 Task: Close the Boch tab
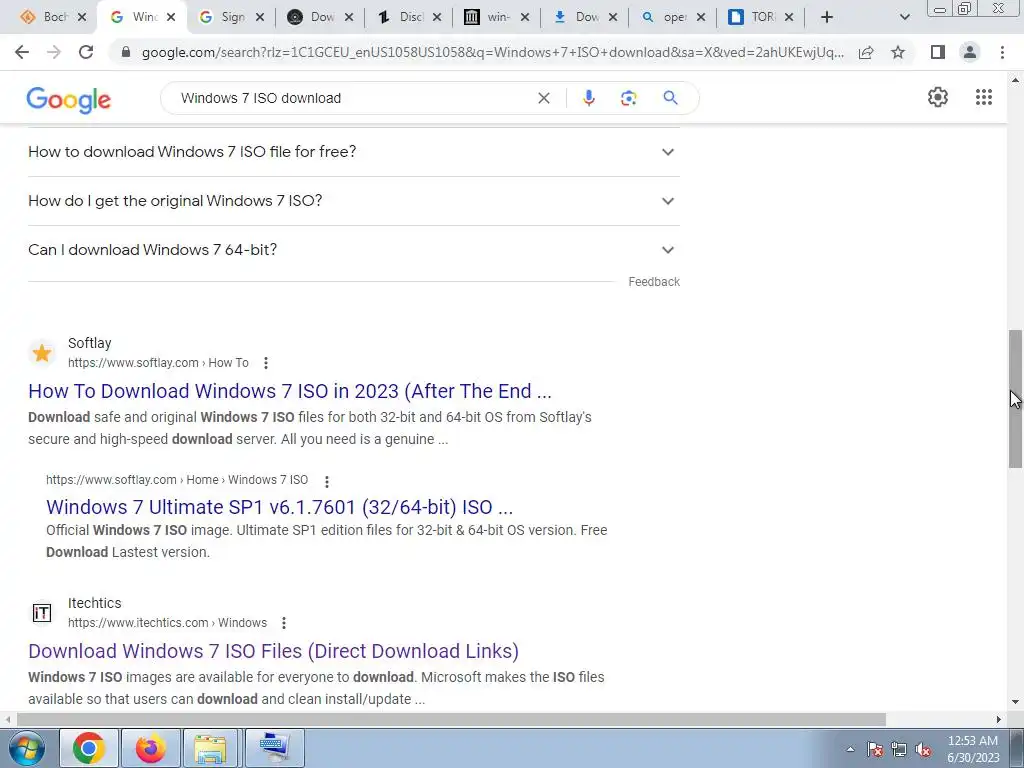(82, 17)
